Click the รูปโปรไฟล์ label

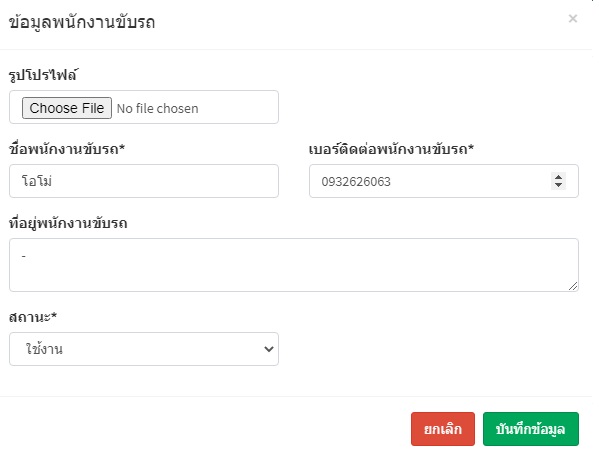coord(43,75)
